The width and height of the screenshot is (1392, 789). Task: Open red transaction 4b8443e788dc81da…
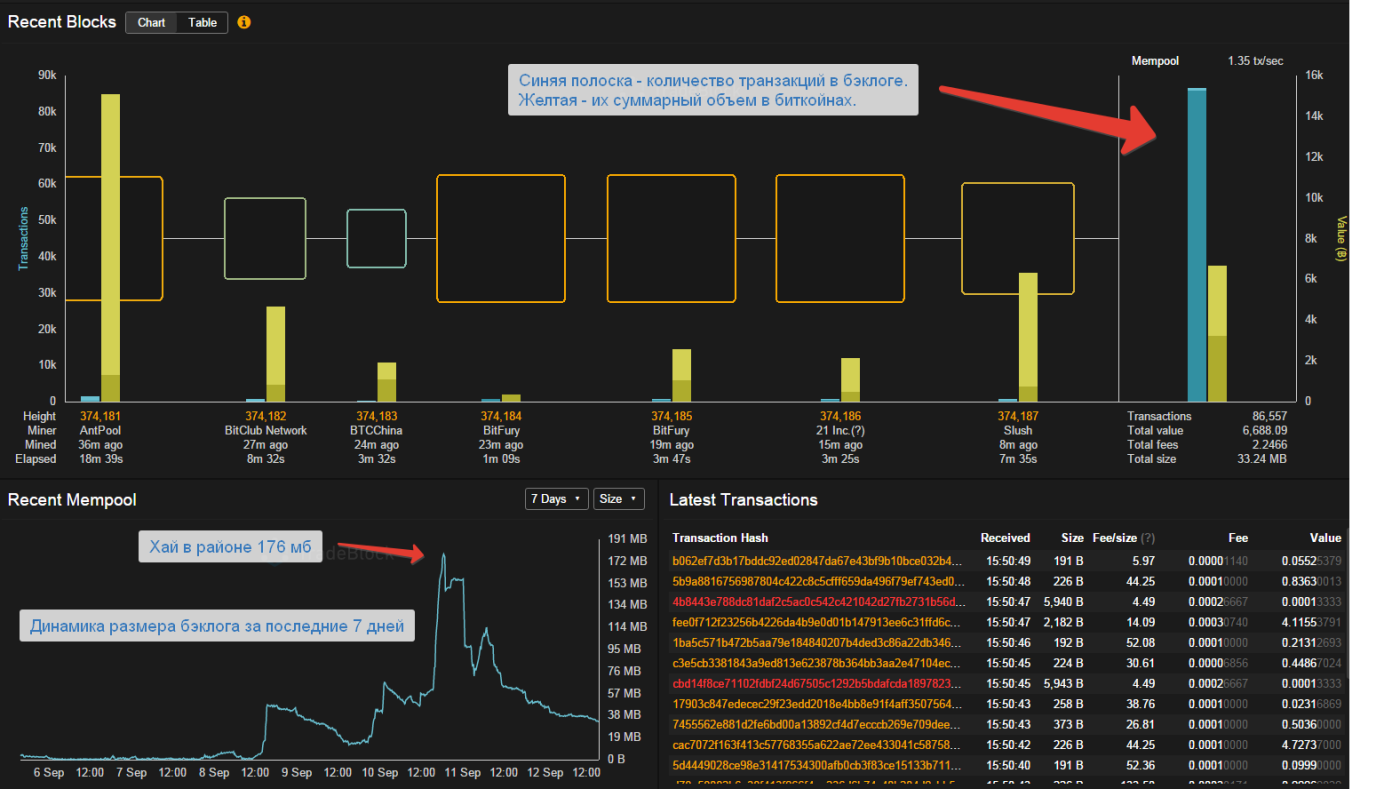818,602
